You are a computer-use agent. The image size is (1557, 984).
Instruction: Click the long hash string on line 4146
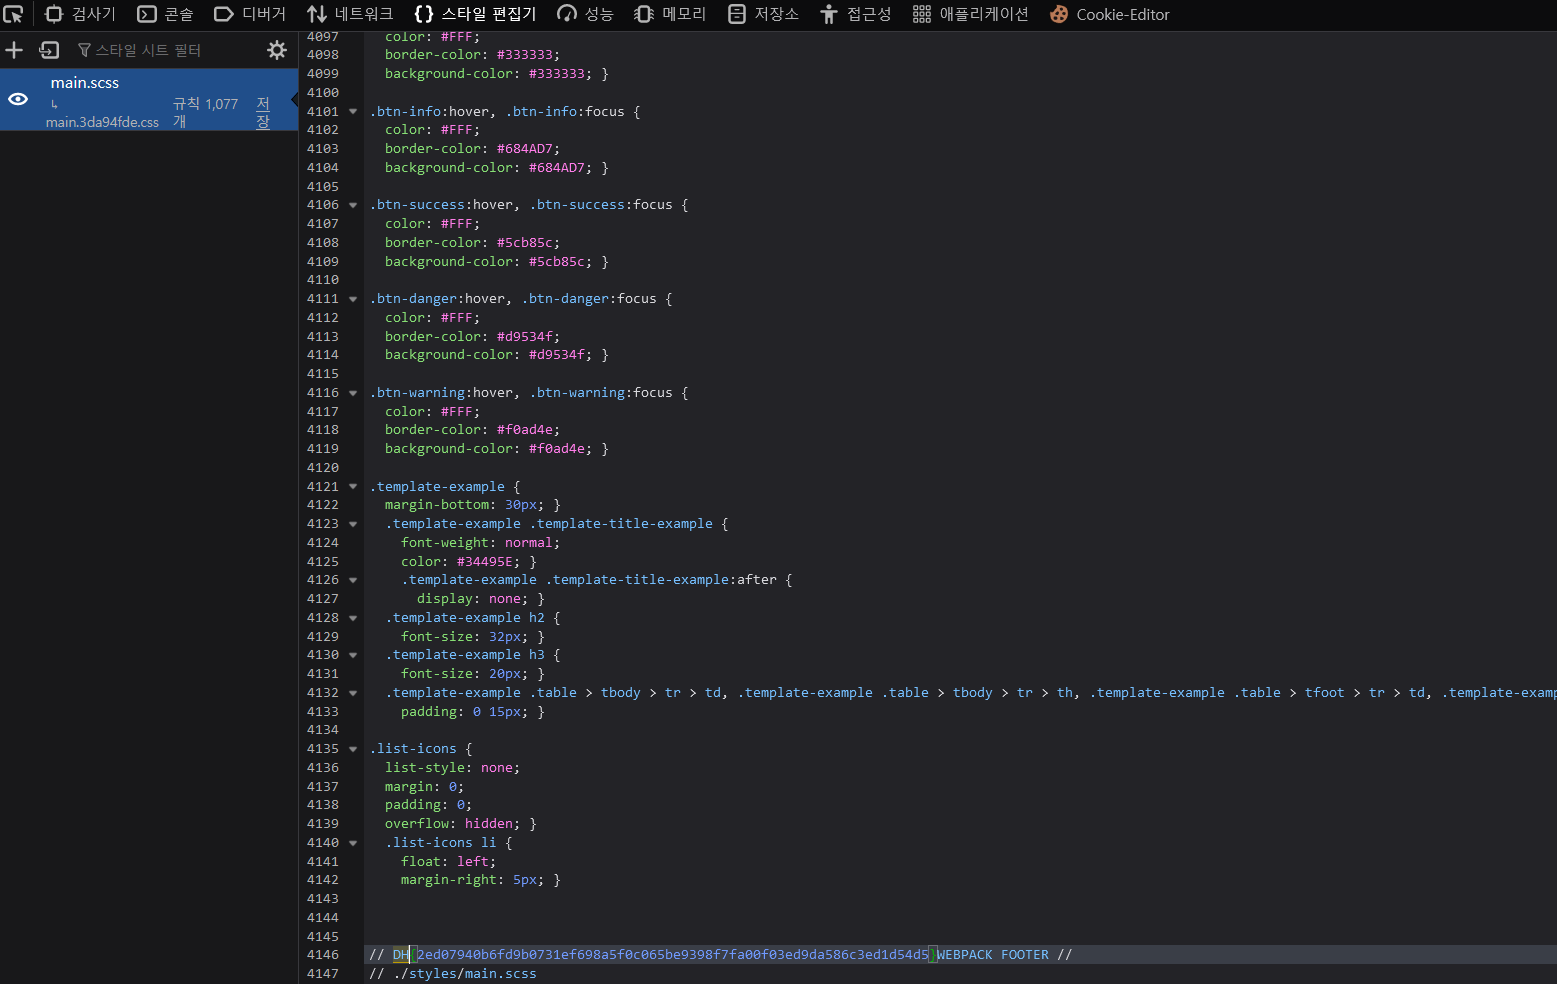[x=672, y=955]
